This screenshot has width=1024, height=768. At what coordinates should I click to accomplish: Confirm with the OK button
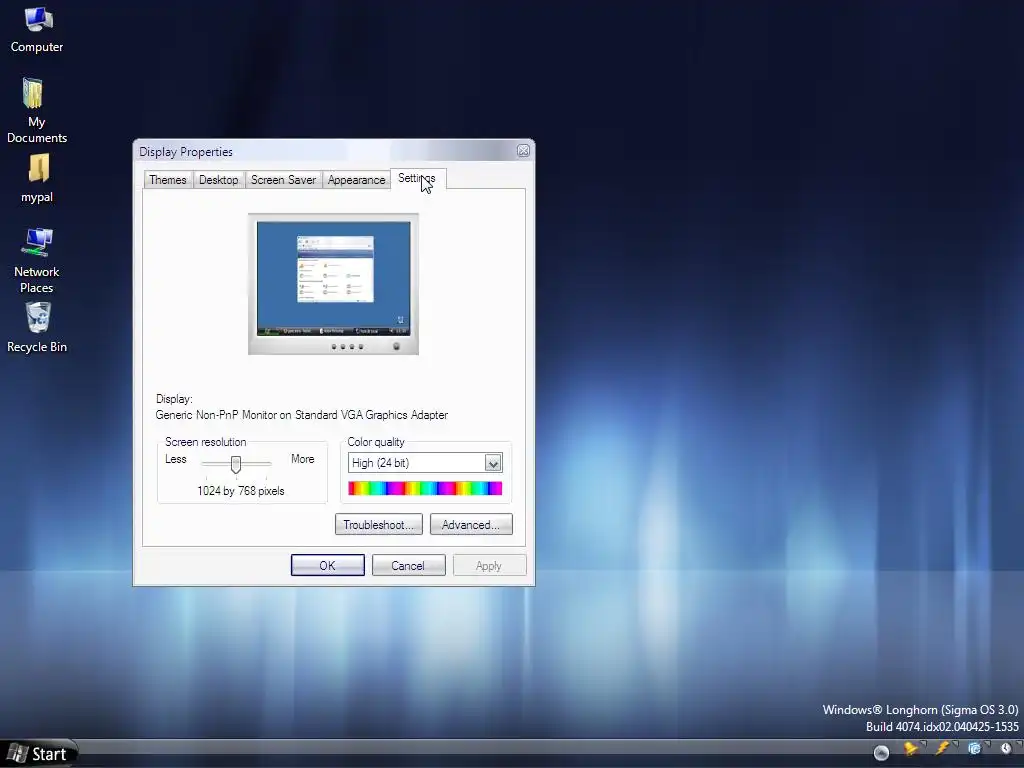click(x=328, y=566)
